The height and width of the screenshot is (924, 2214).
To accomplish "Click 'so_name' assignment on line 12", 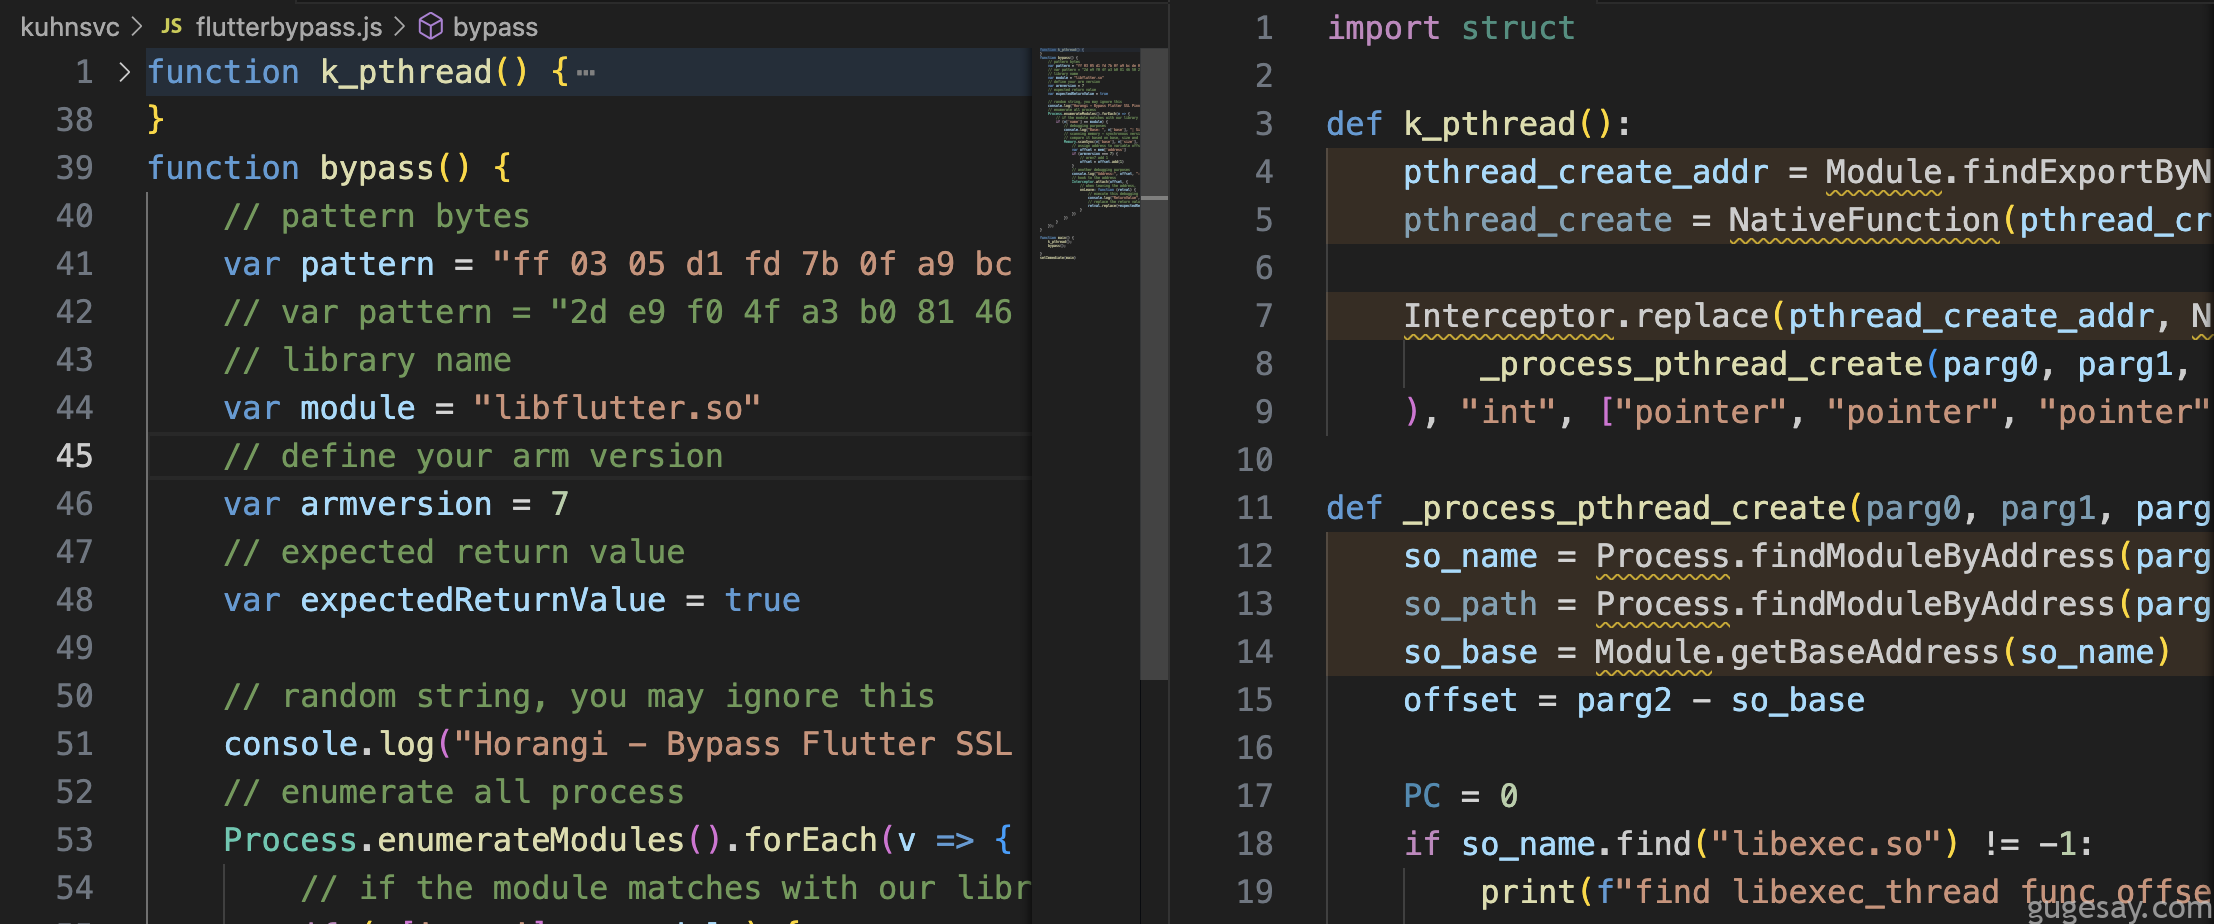I will click(1470, 556).
